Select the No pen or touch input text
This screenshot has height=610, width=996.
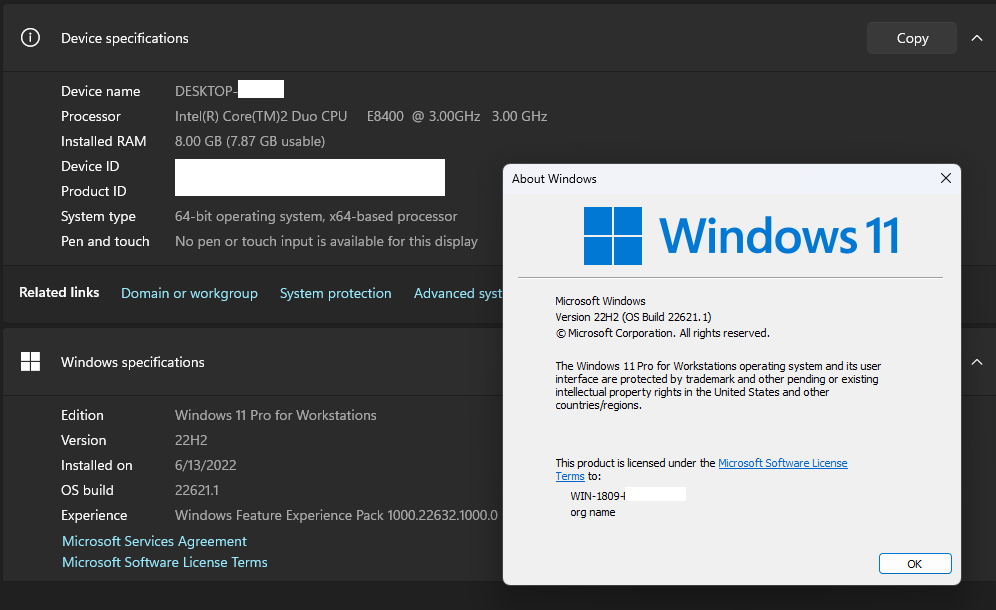pyautogui.click(x=326, y=241)
